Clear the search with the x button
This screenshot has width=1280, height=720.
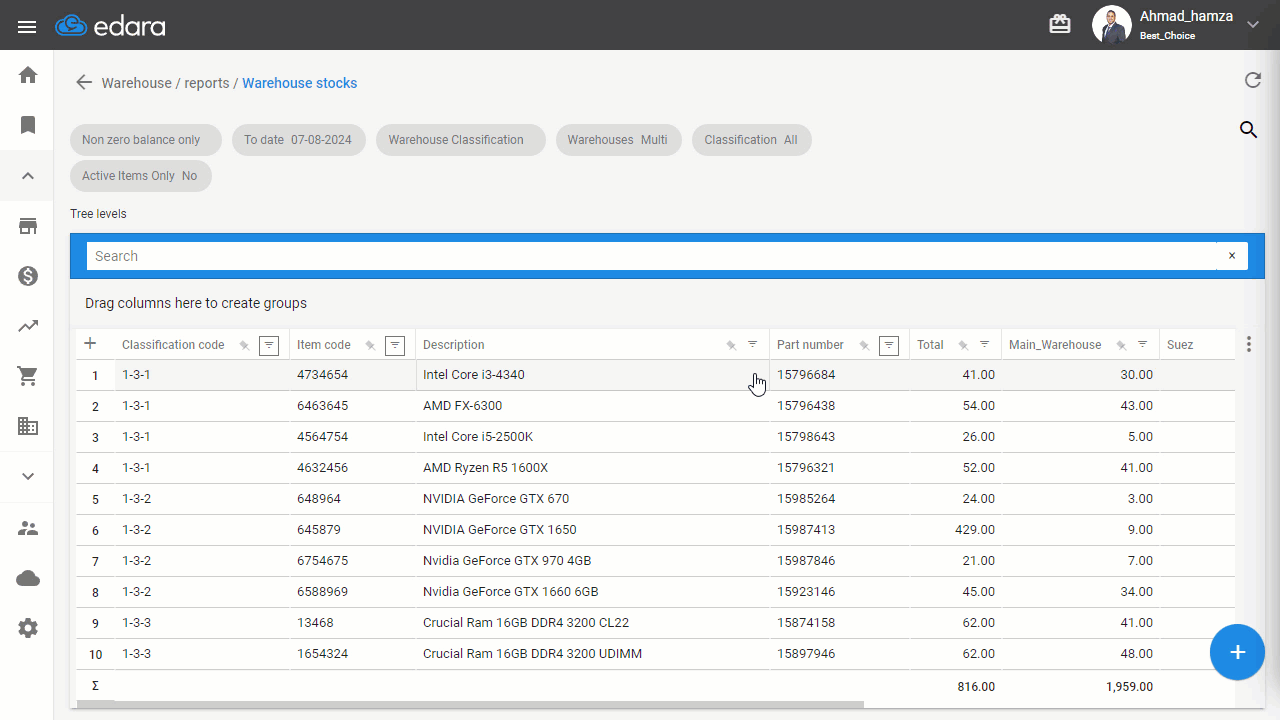point(1232,256)
